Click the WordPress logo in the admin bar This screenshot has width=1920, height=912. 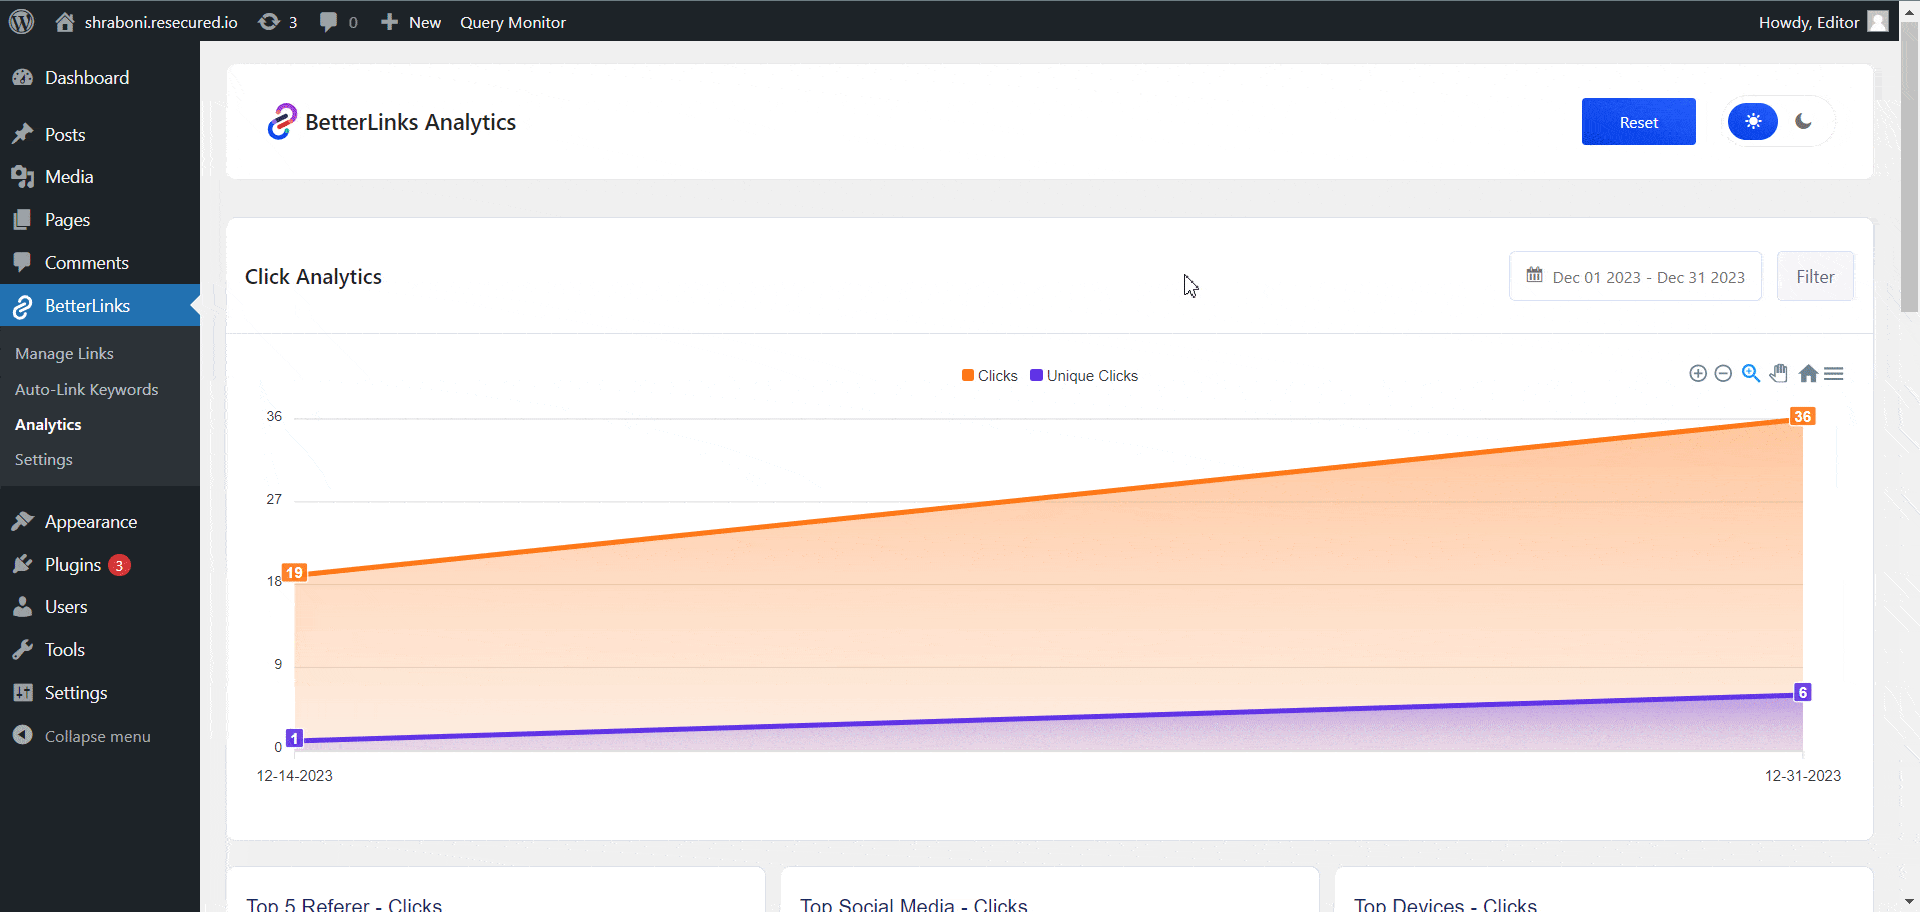tap(21, 22)
